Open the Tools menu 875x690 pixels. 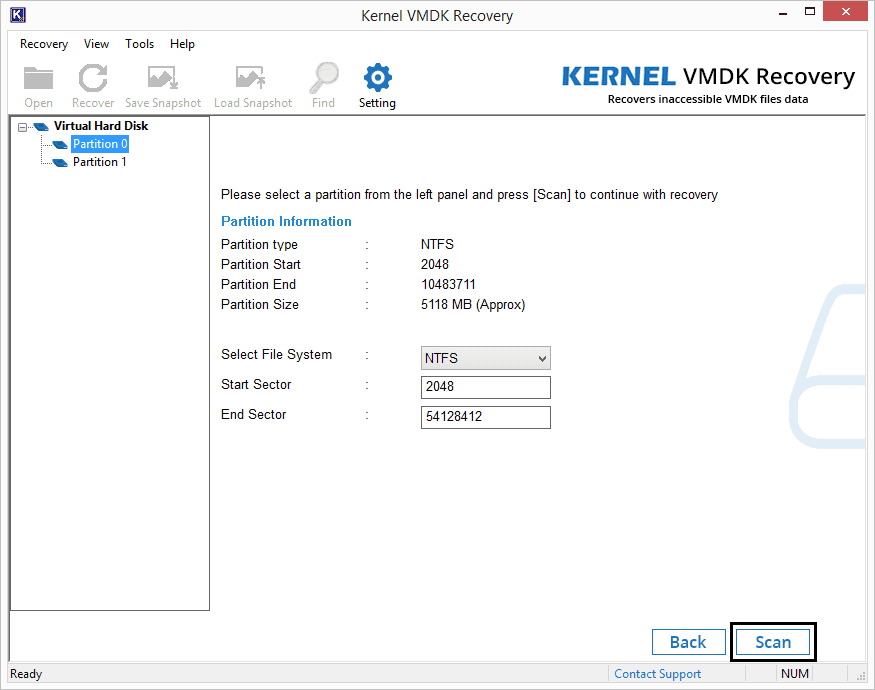point(139,44)
